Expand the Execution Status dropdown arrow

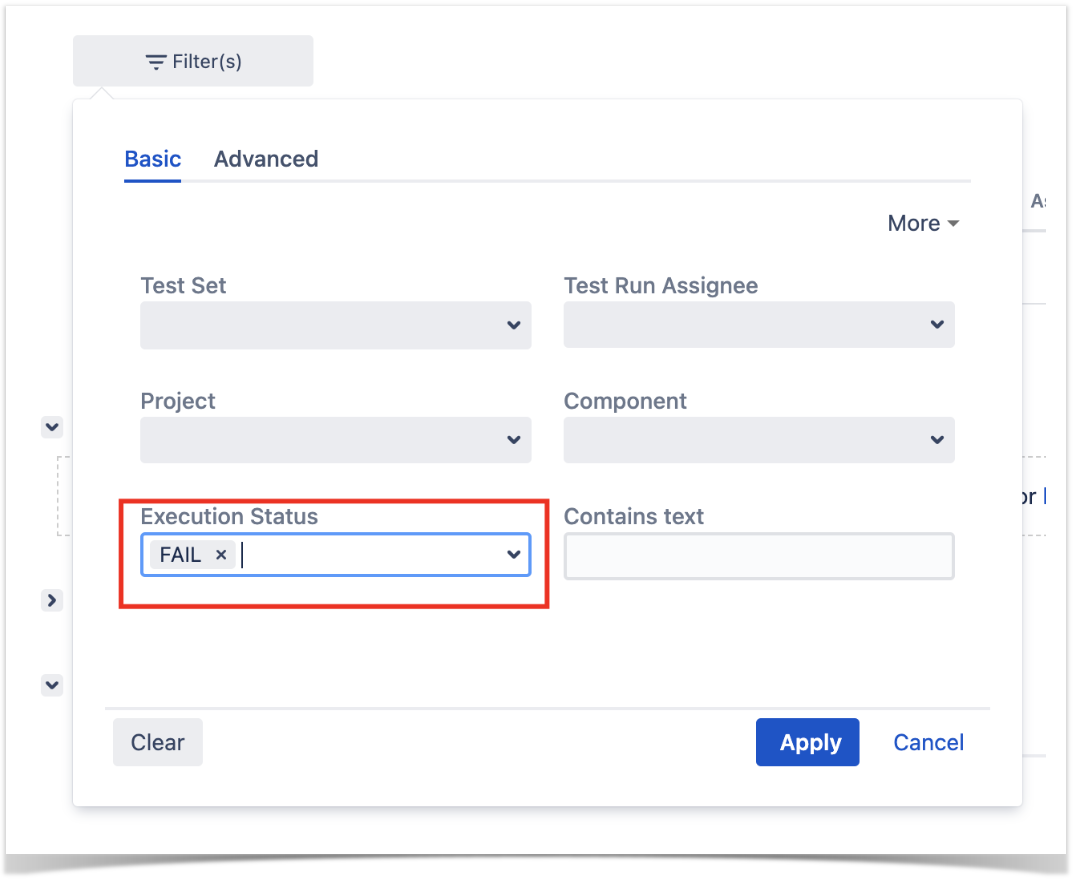click(513, 554)
